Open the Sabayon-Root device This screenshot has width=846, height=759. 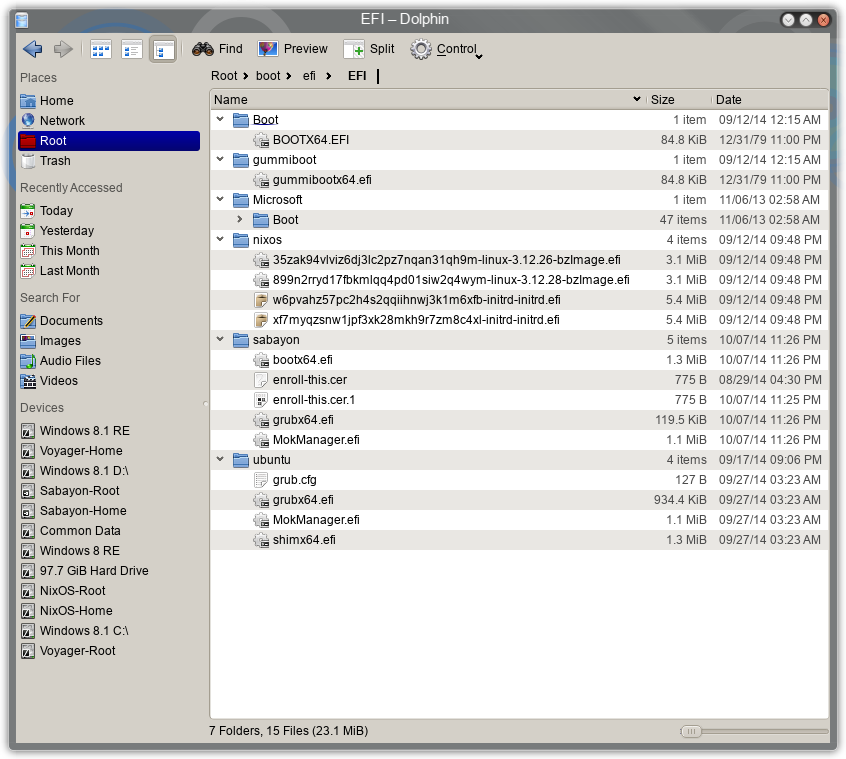click(109, 491)
